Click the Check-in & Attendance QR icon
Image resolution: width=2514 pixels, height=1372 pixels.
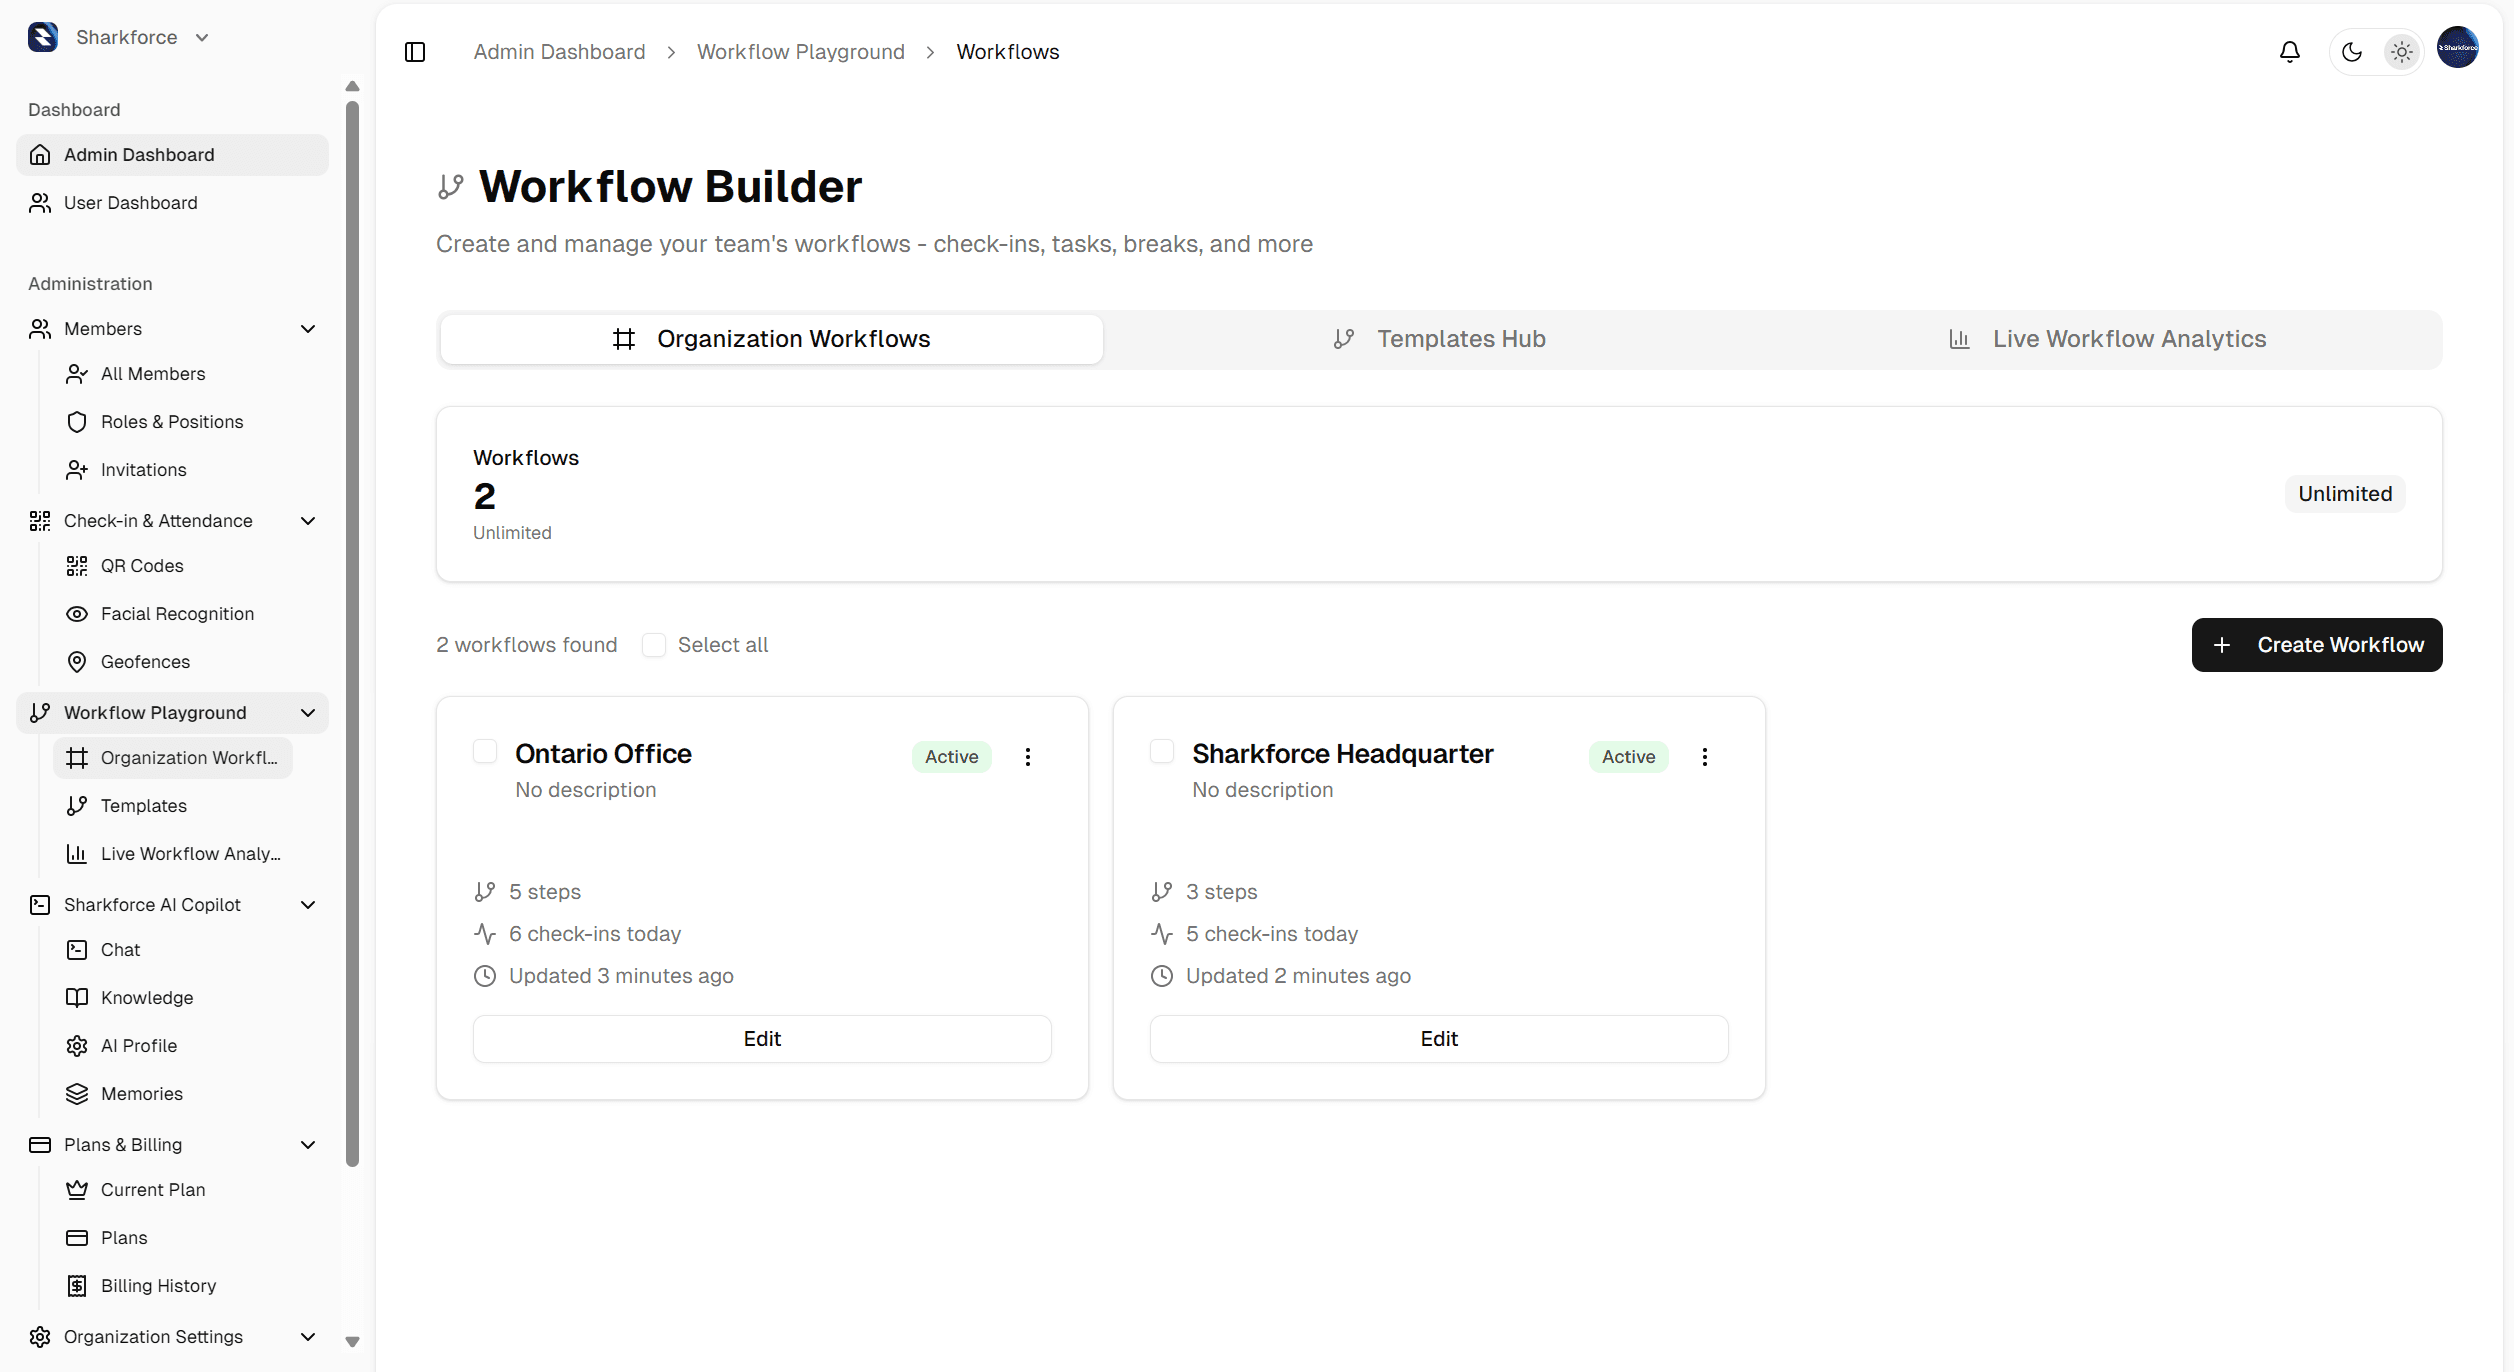(x=40, y=521)
